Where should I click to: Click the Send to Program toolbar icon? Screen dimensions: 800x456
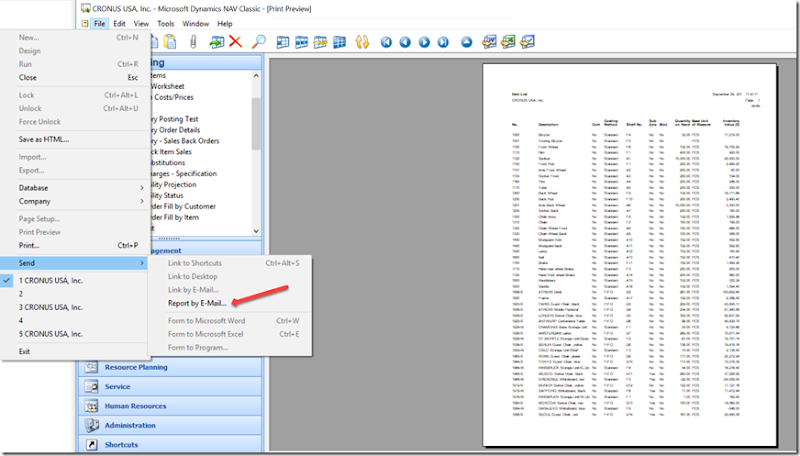tap(527, 42)
